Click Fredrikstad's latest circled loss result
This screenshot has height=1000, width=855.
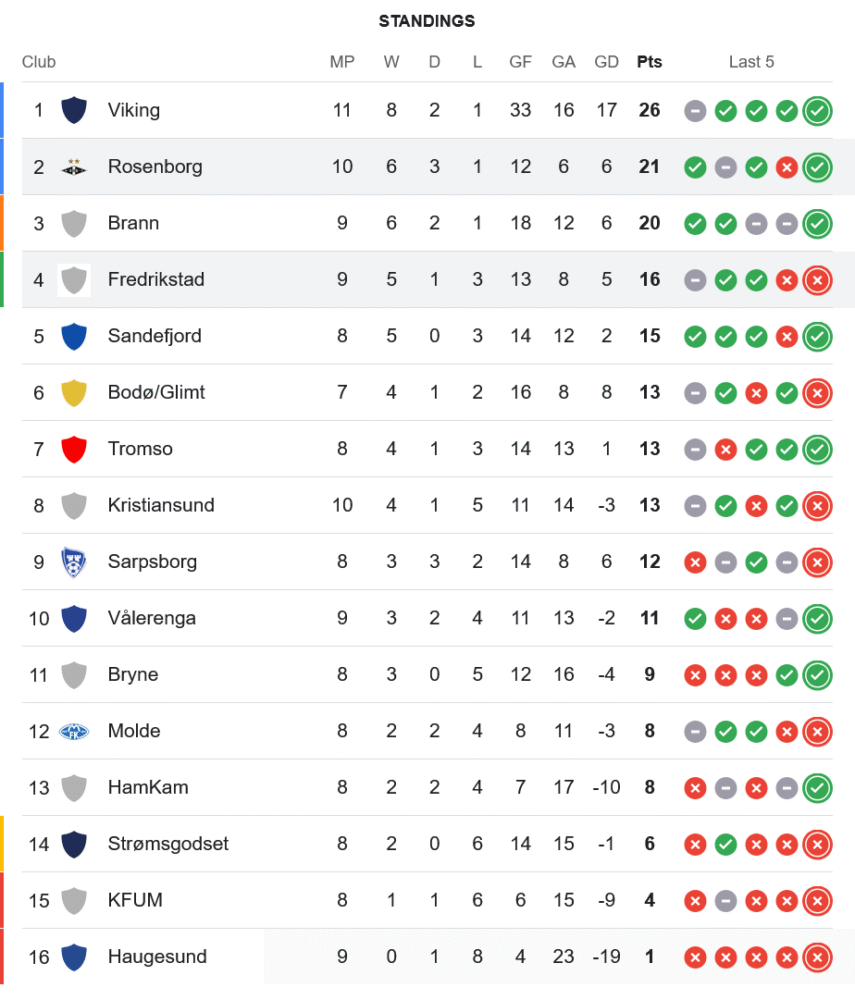(817, 279)
